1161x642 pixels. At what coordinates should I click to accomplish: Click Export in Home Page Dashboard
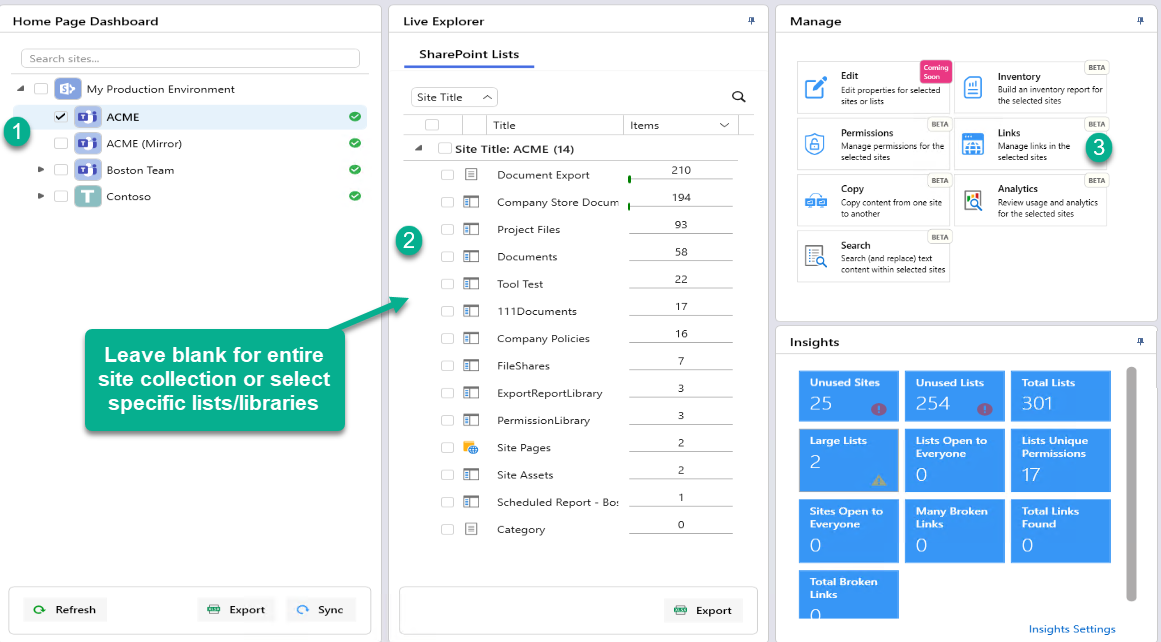click(x=235, y=609)
